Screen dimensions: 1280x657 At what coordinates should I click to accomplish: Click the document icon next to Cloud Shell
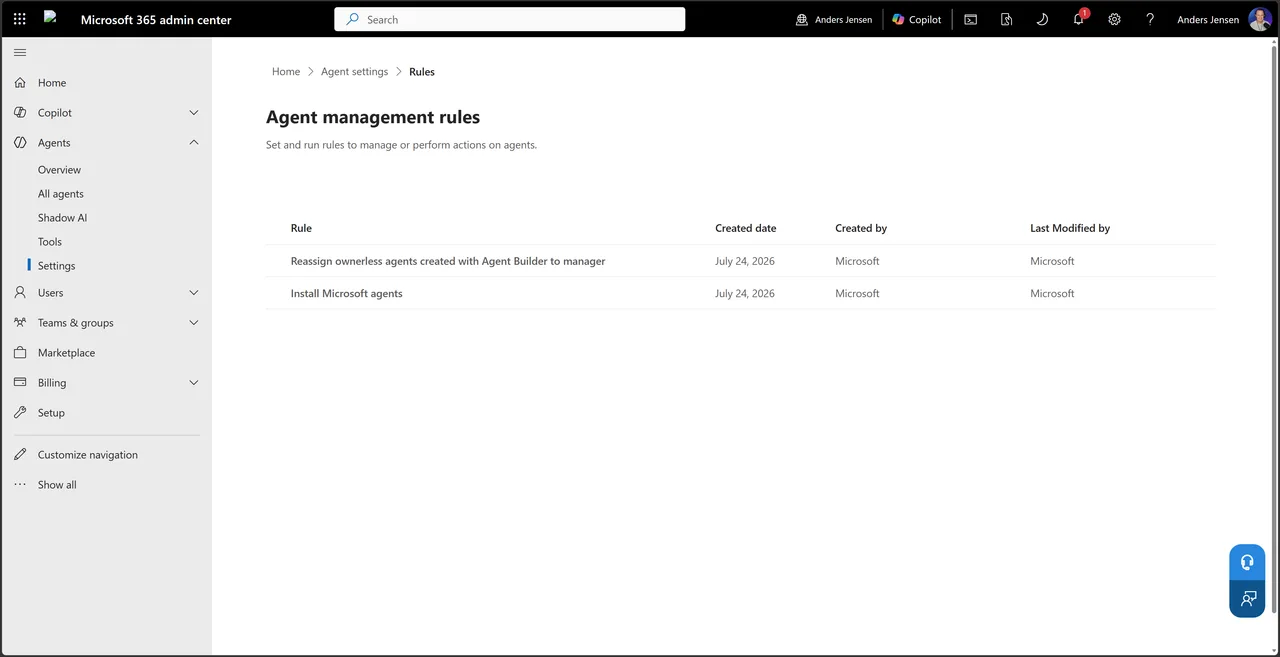pyautogui.click(x=1006, y=19)
